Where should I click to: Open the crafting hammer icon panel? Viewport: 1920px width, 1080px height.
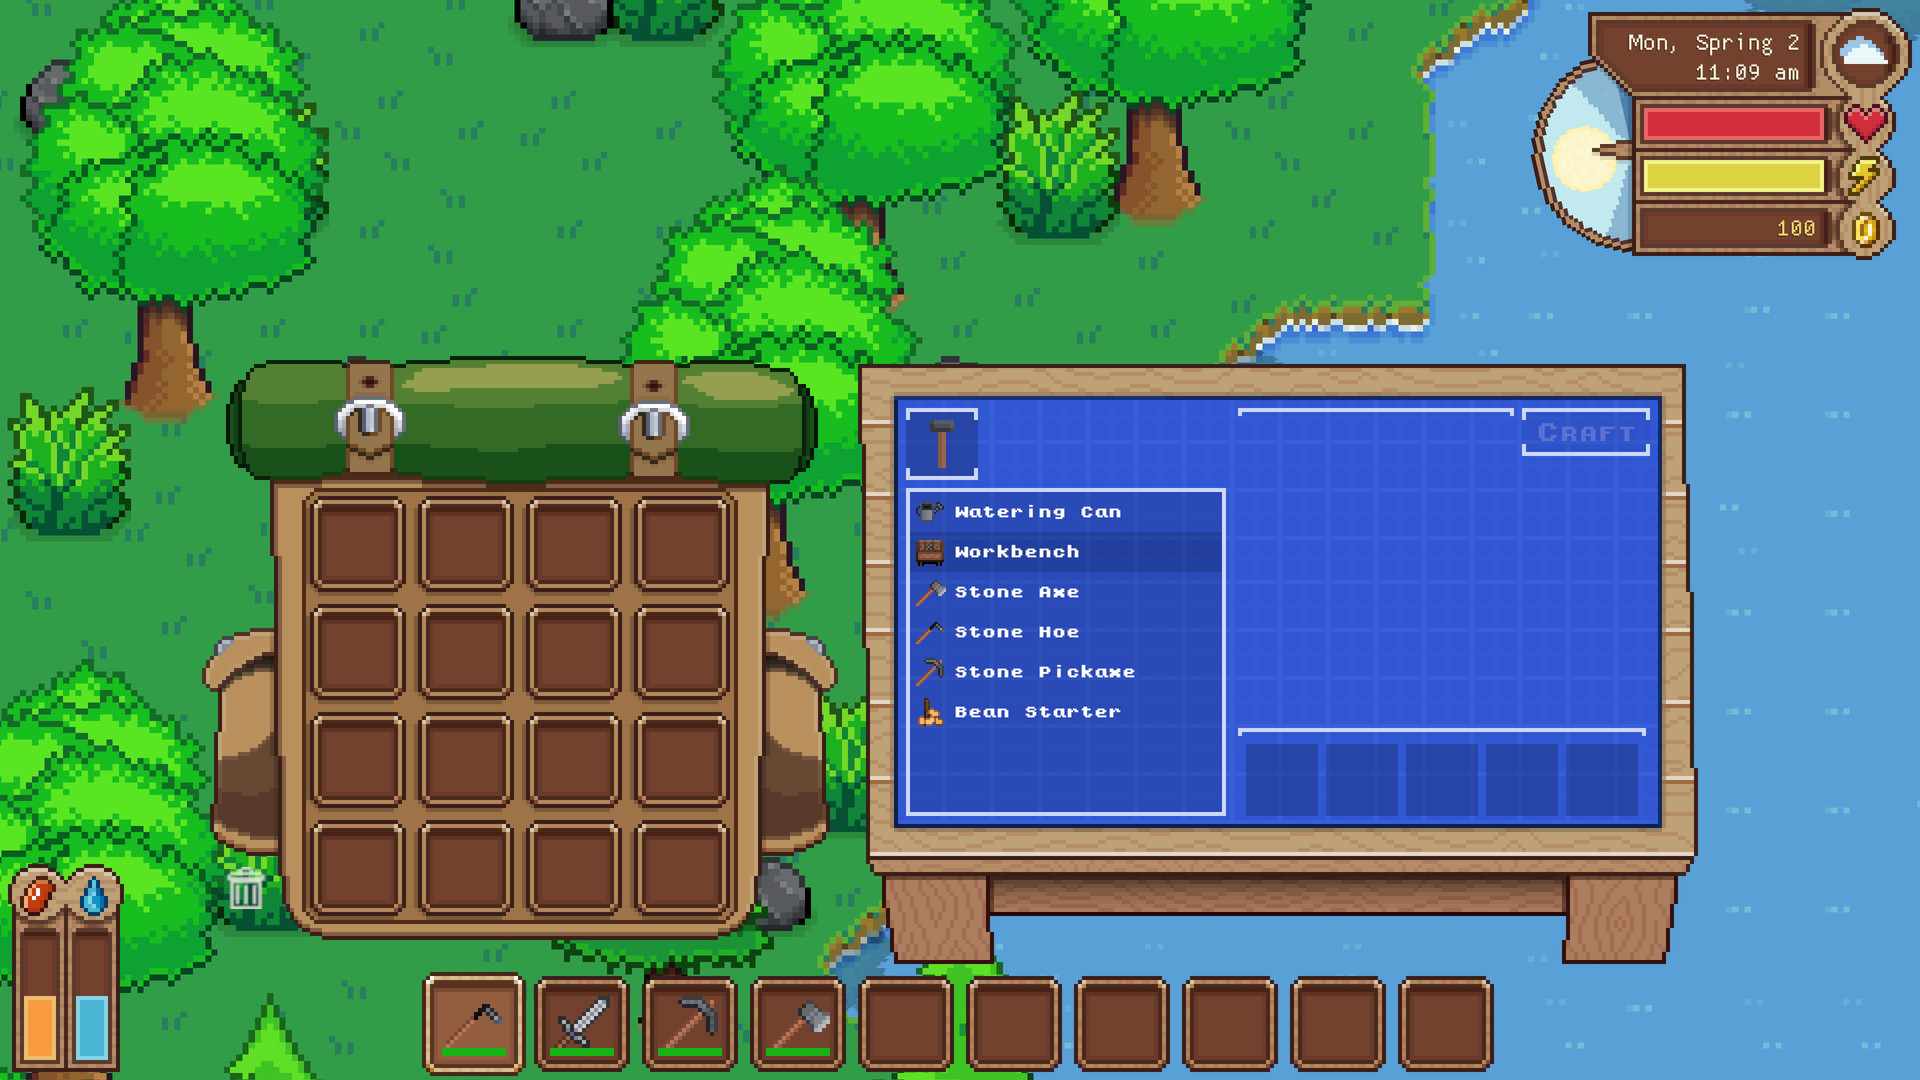click(943, 444)
